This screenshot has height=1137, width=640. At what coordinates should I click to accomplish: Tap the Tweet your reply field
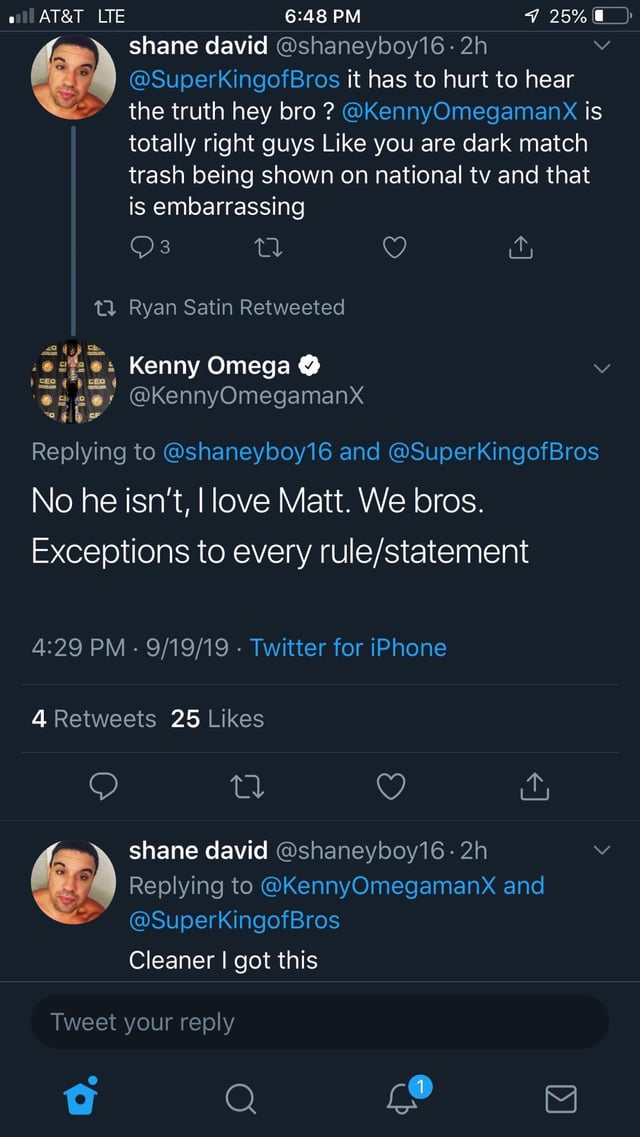[320, 1022]
